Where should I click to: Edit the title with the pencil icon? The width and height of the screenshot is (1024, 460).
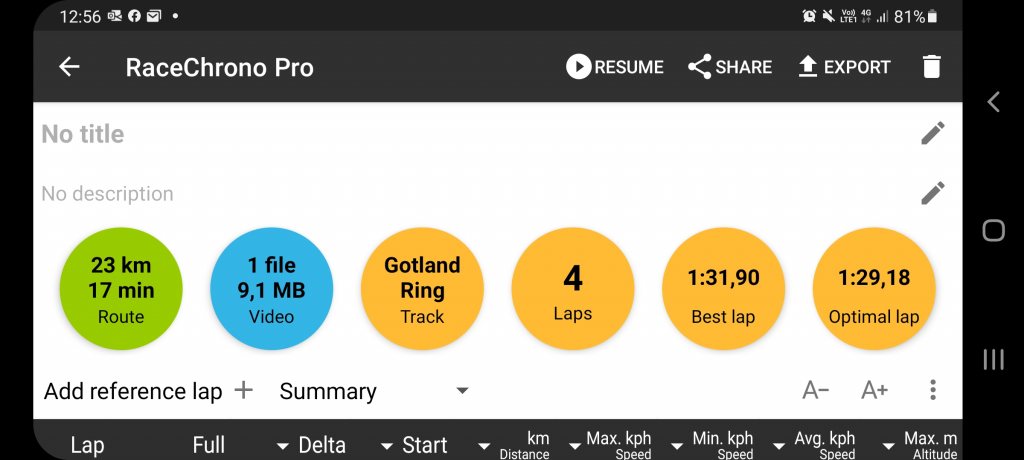(933, 133)
